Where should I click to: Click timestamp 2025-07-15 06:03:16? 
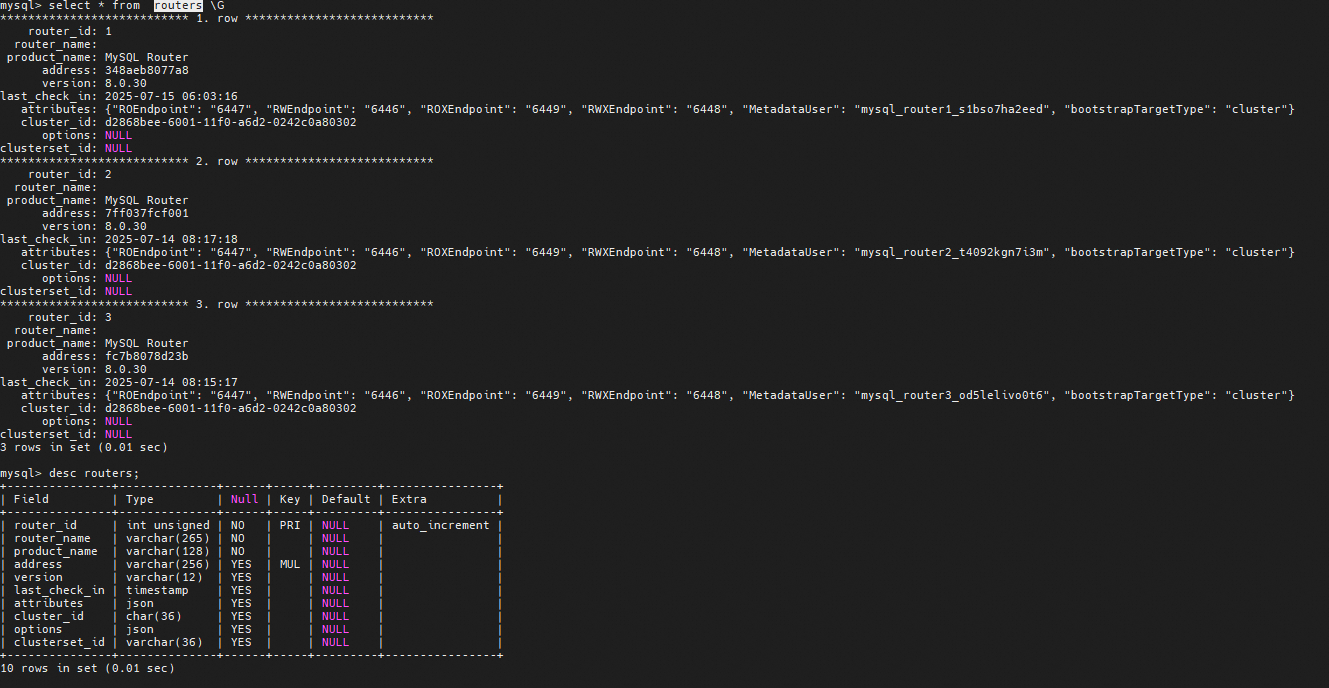point(171,97)
